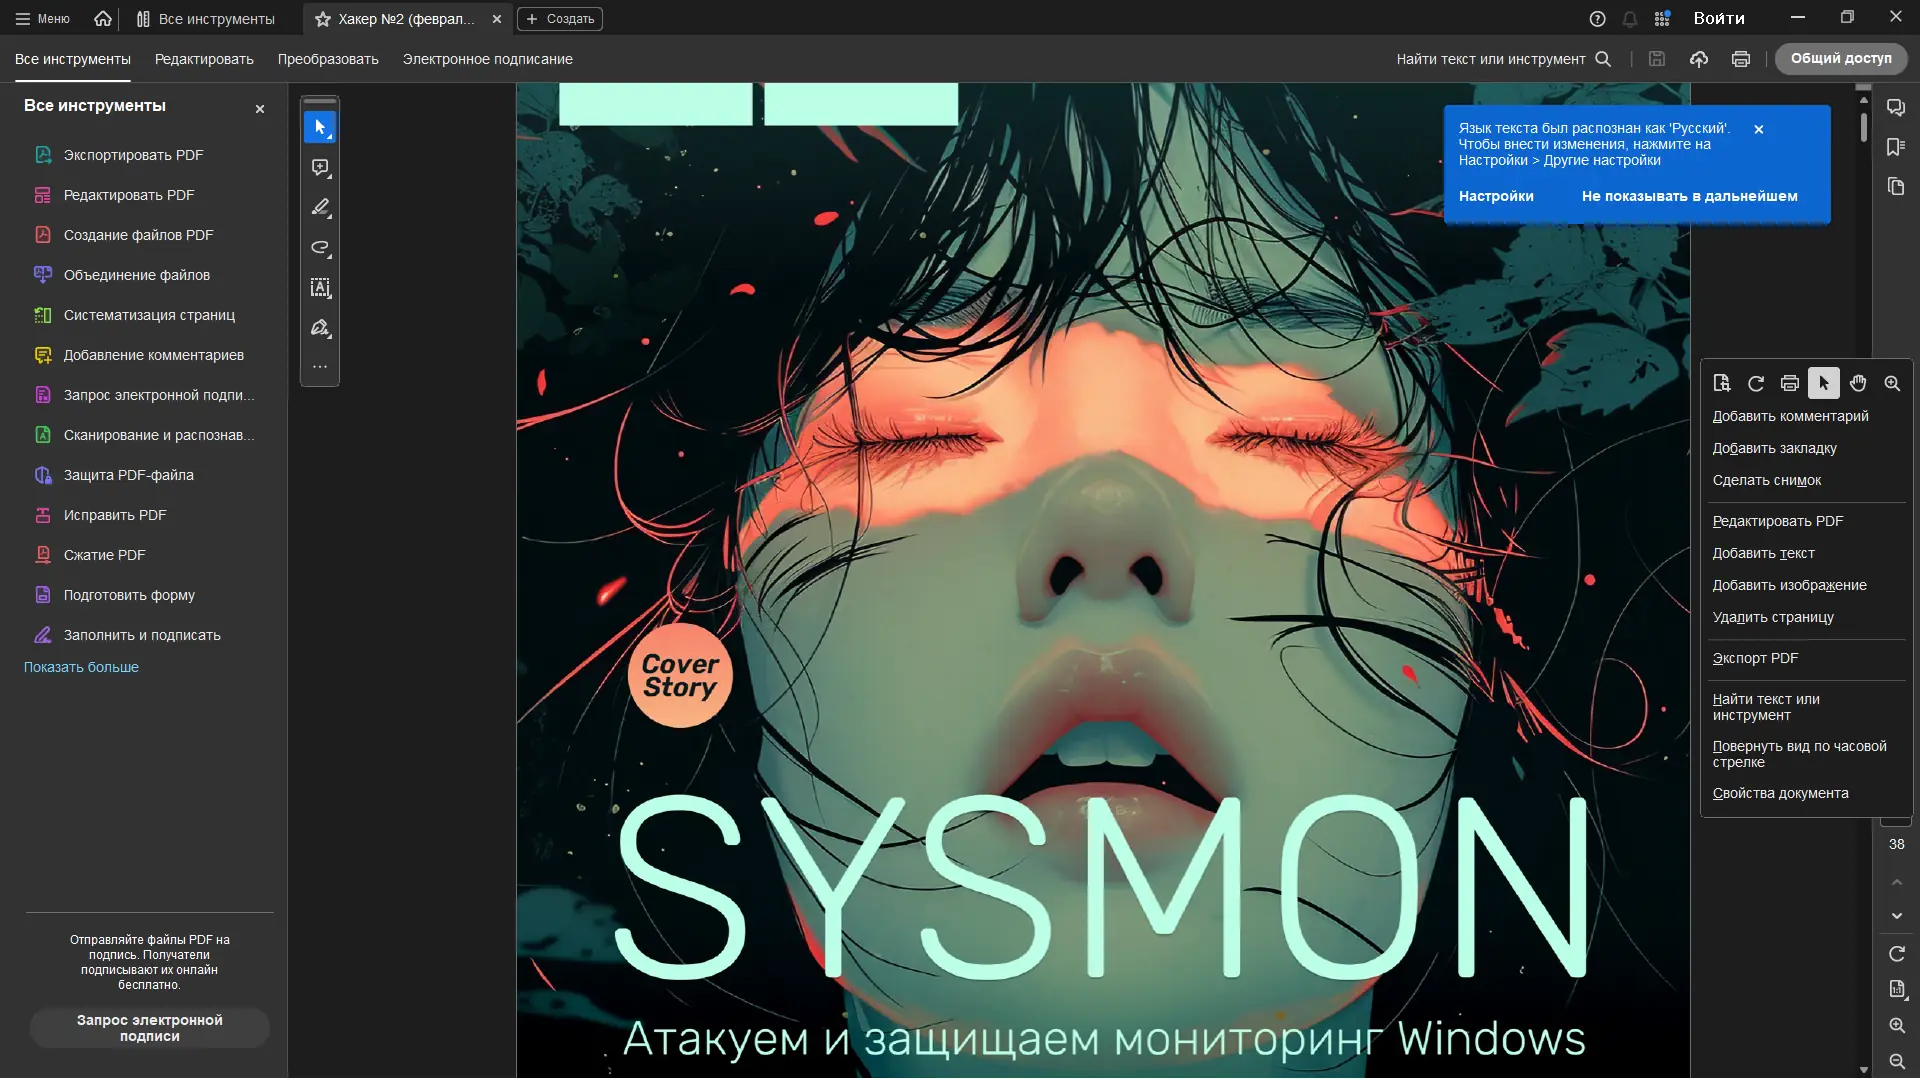Click the Найти текст или инструмент search field
Viewport: 1920px width, 1080px height.
point(1490,59)
